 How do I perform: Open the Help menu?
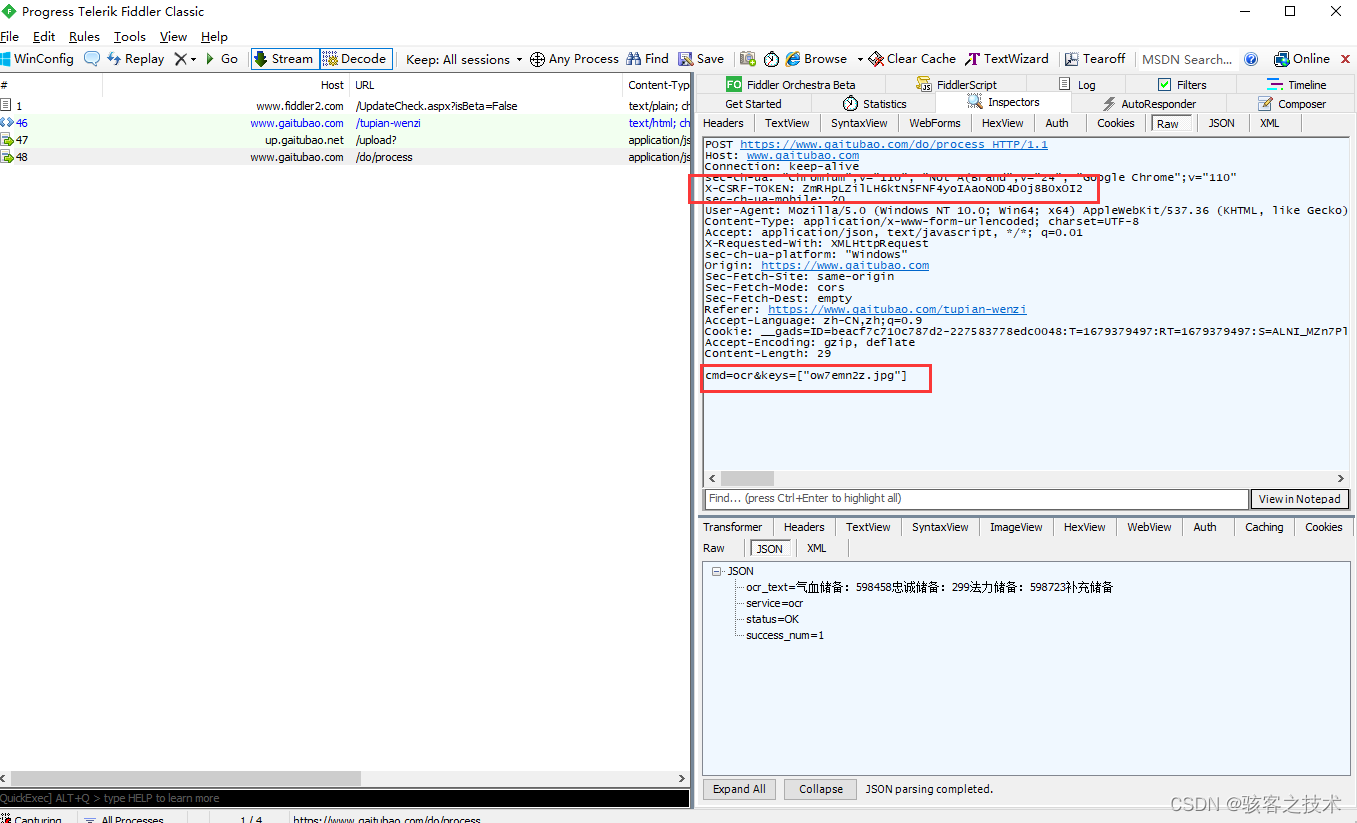click(x=214, y=36)
